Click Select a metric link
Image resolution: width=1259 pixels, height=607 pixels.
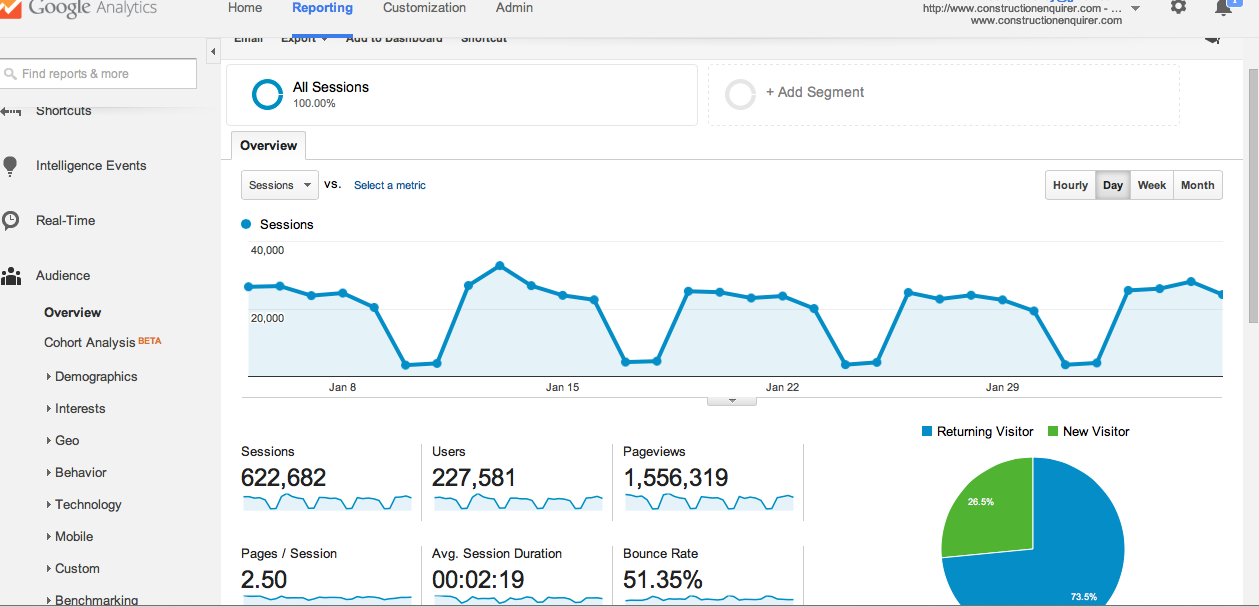[390, 185]
